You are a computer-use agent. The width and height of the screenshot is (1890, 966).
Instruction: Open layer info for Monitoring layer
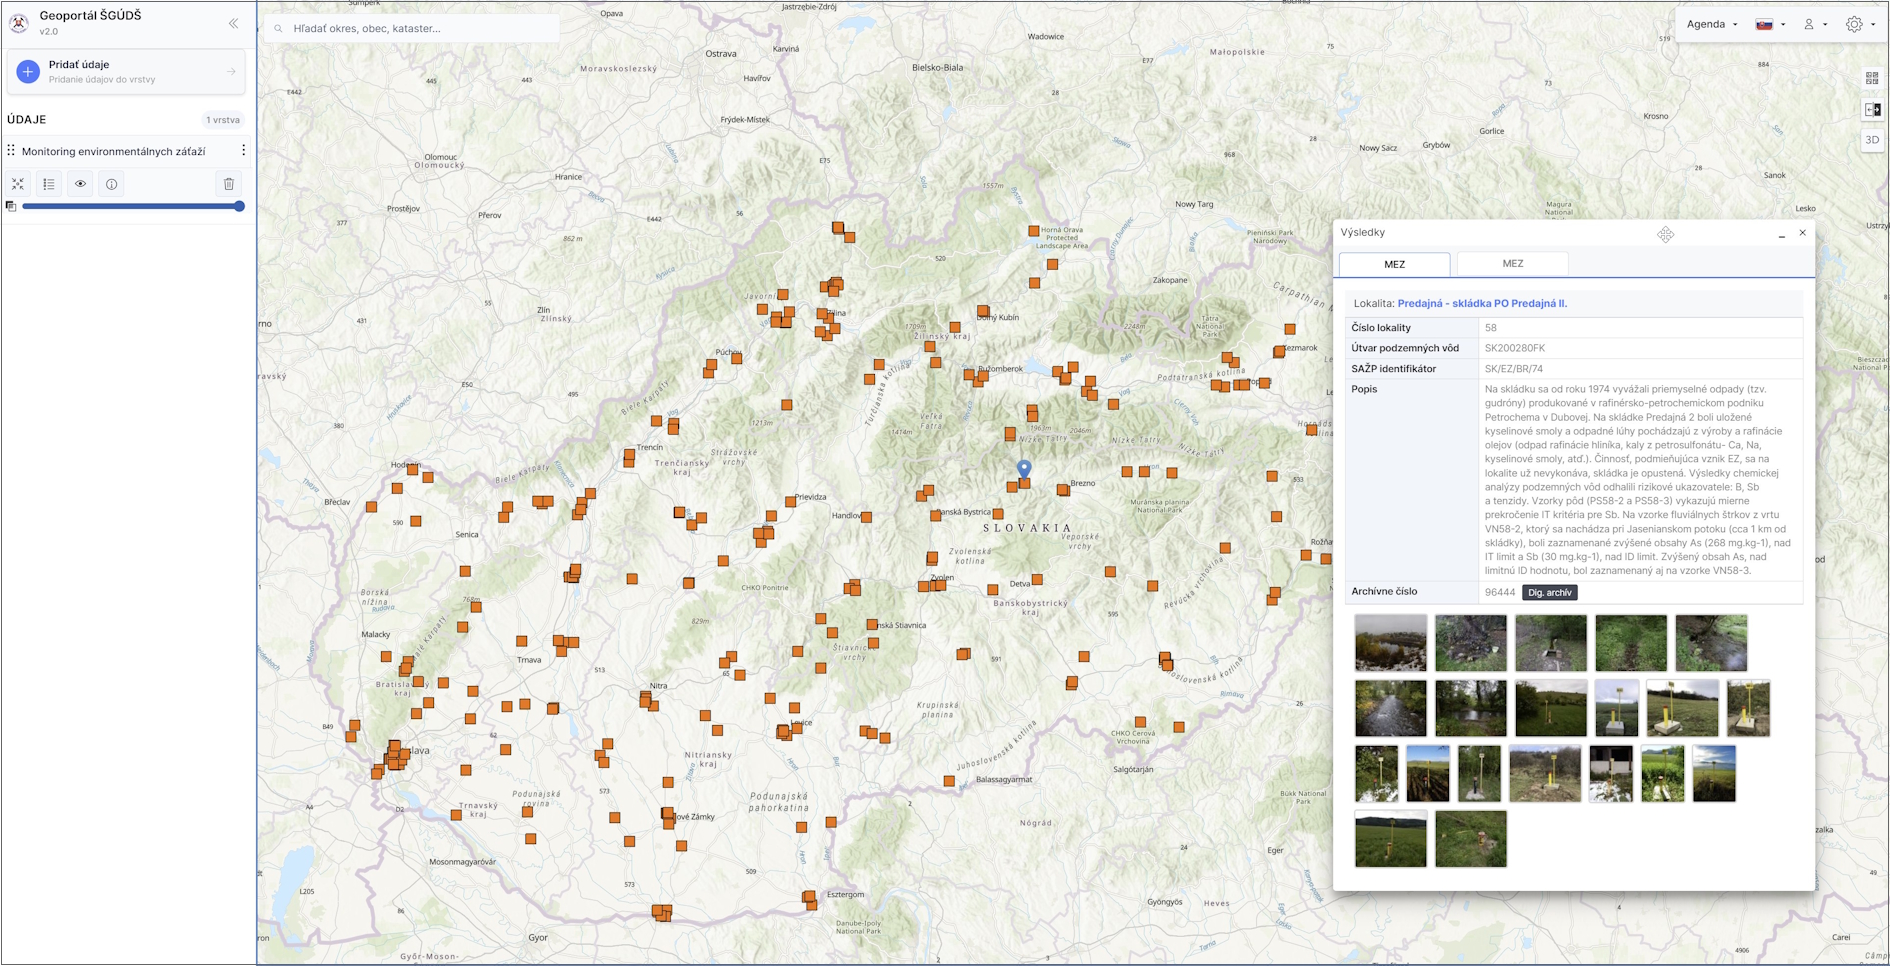tap(112, 184)
